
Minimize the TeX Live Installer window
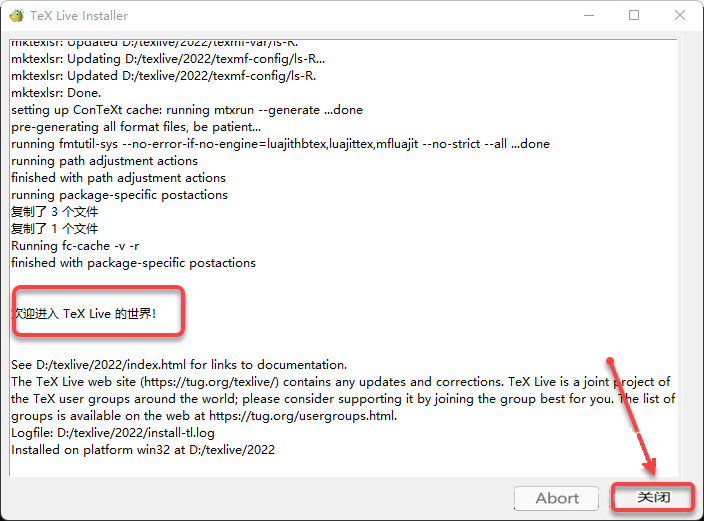[x=587, y=16]
